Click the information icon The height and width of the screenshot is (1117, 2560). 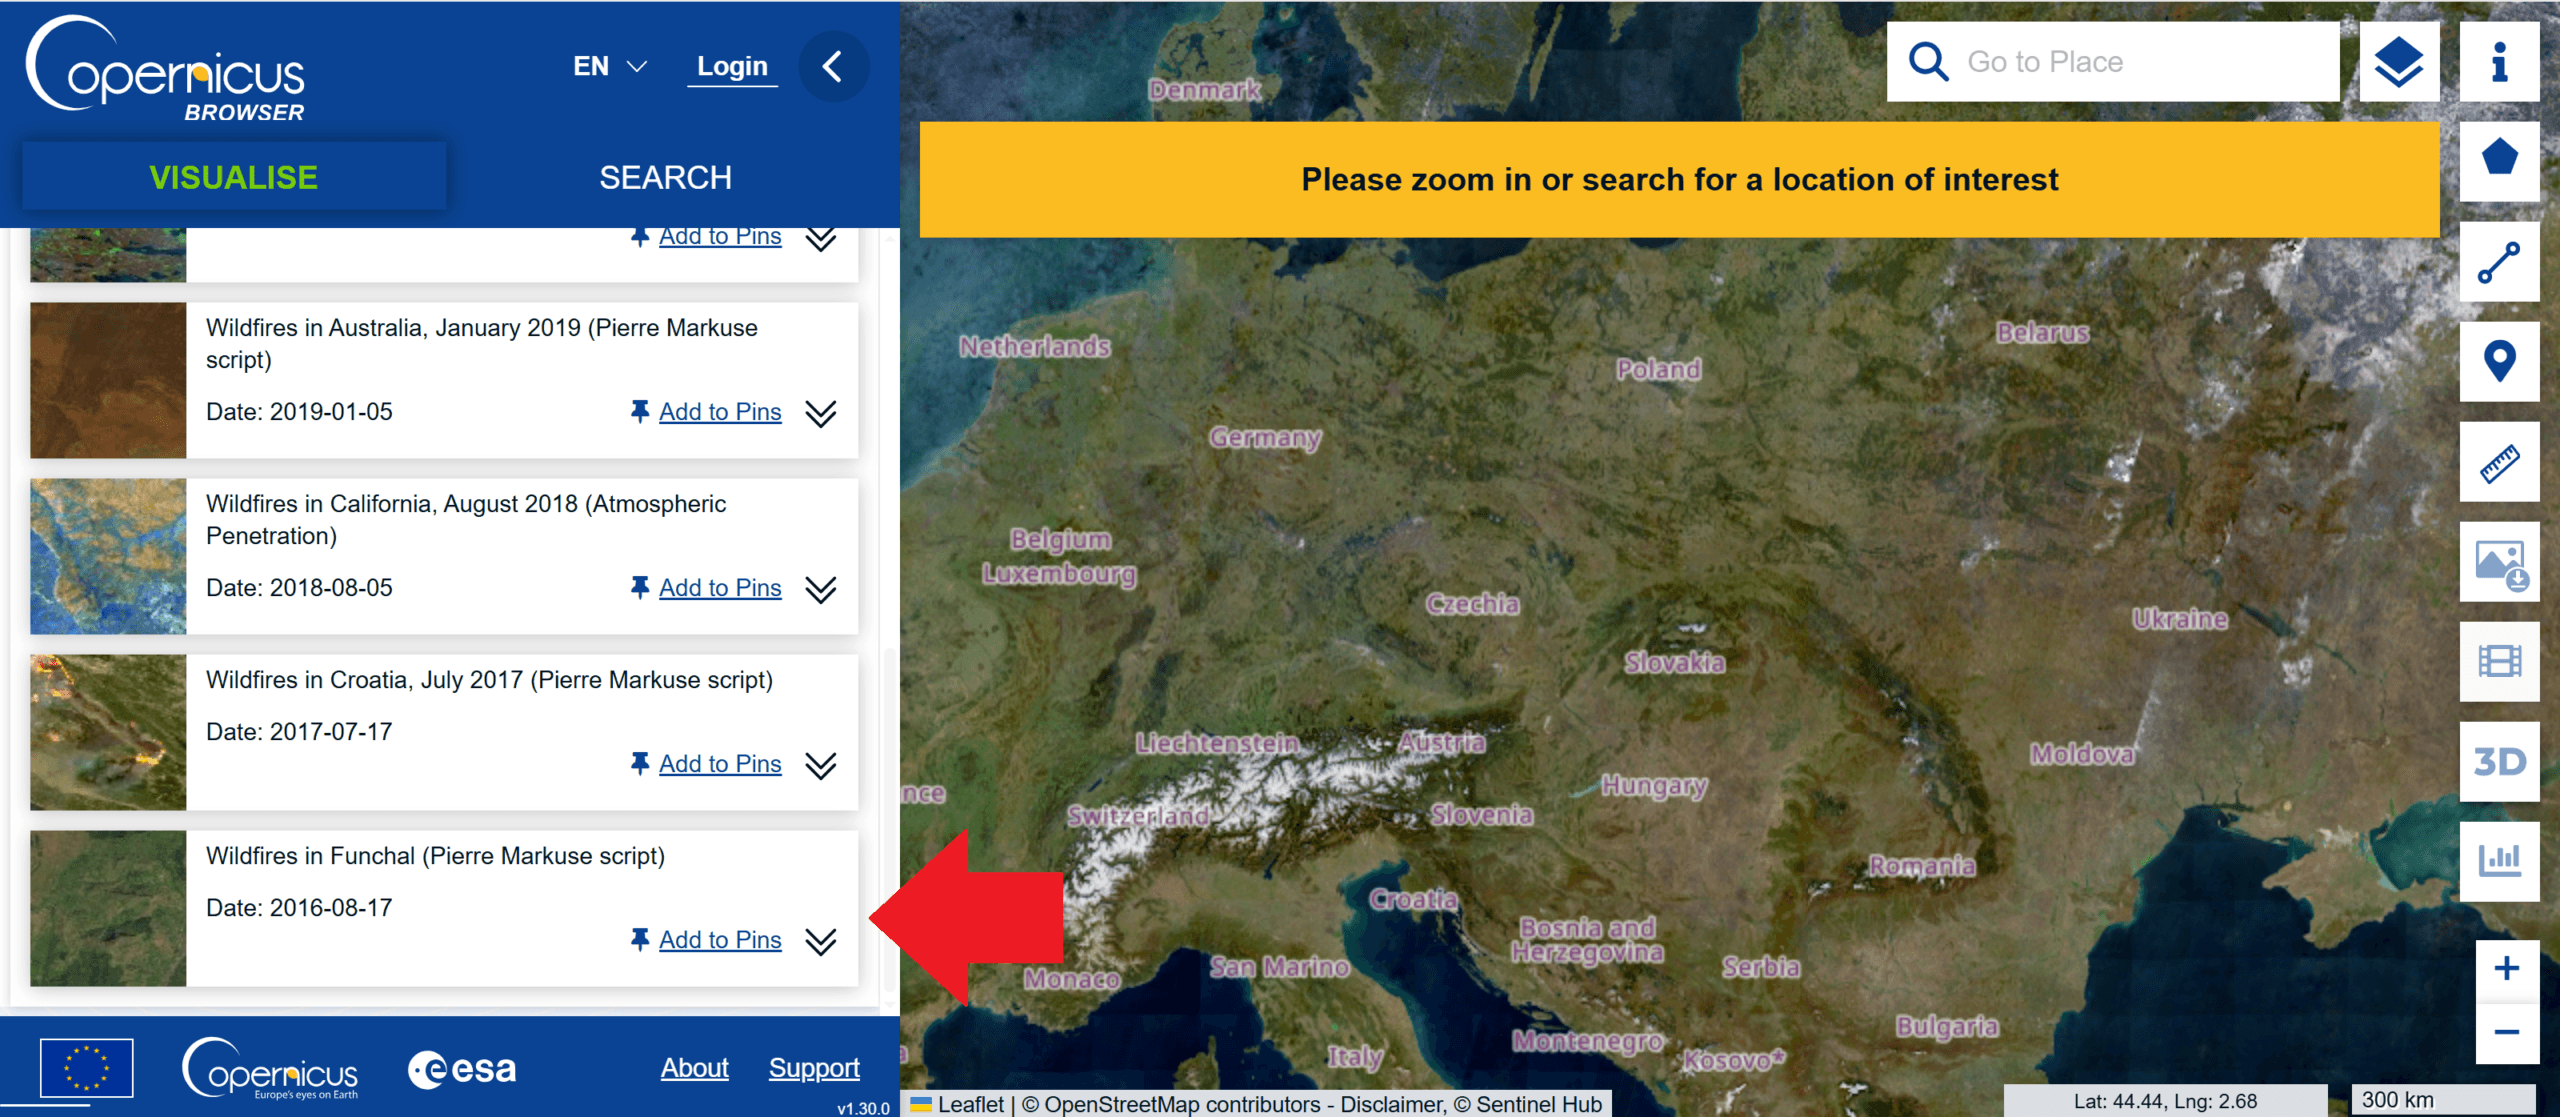click(x=2498, y=62)
